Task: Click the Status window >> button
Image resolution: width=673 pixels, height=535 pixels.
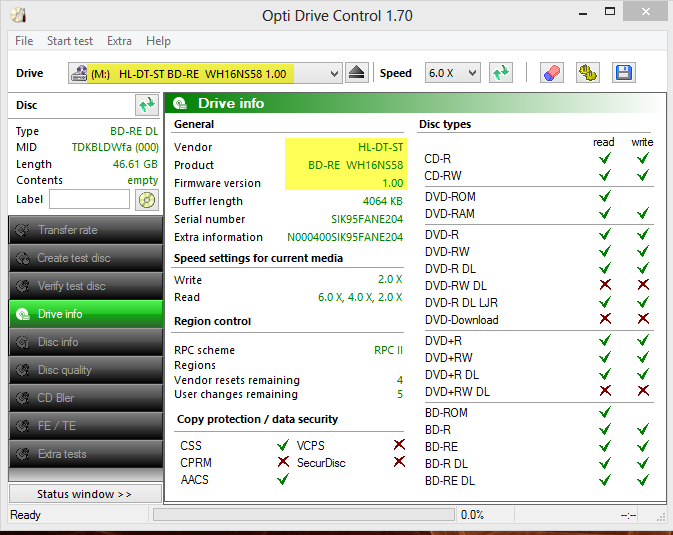Action: 85,494
